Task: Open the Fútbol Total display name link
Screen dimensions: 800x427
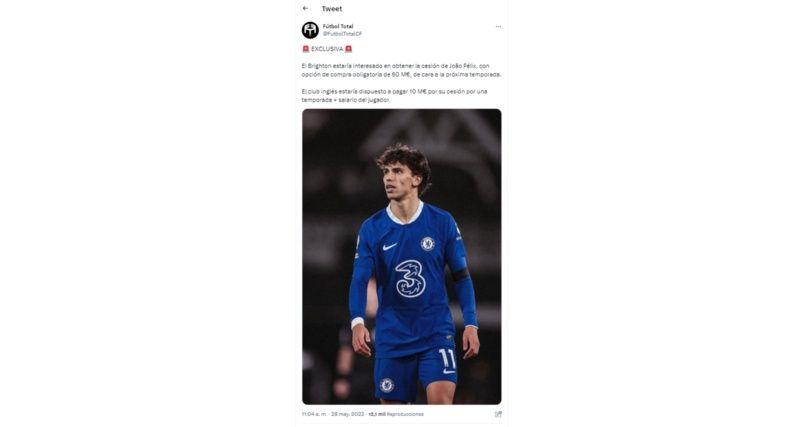Action: (x=338, y=26)
